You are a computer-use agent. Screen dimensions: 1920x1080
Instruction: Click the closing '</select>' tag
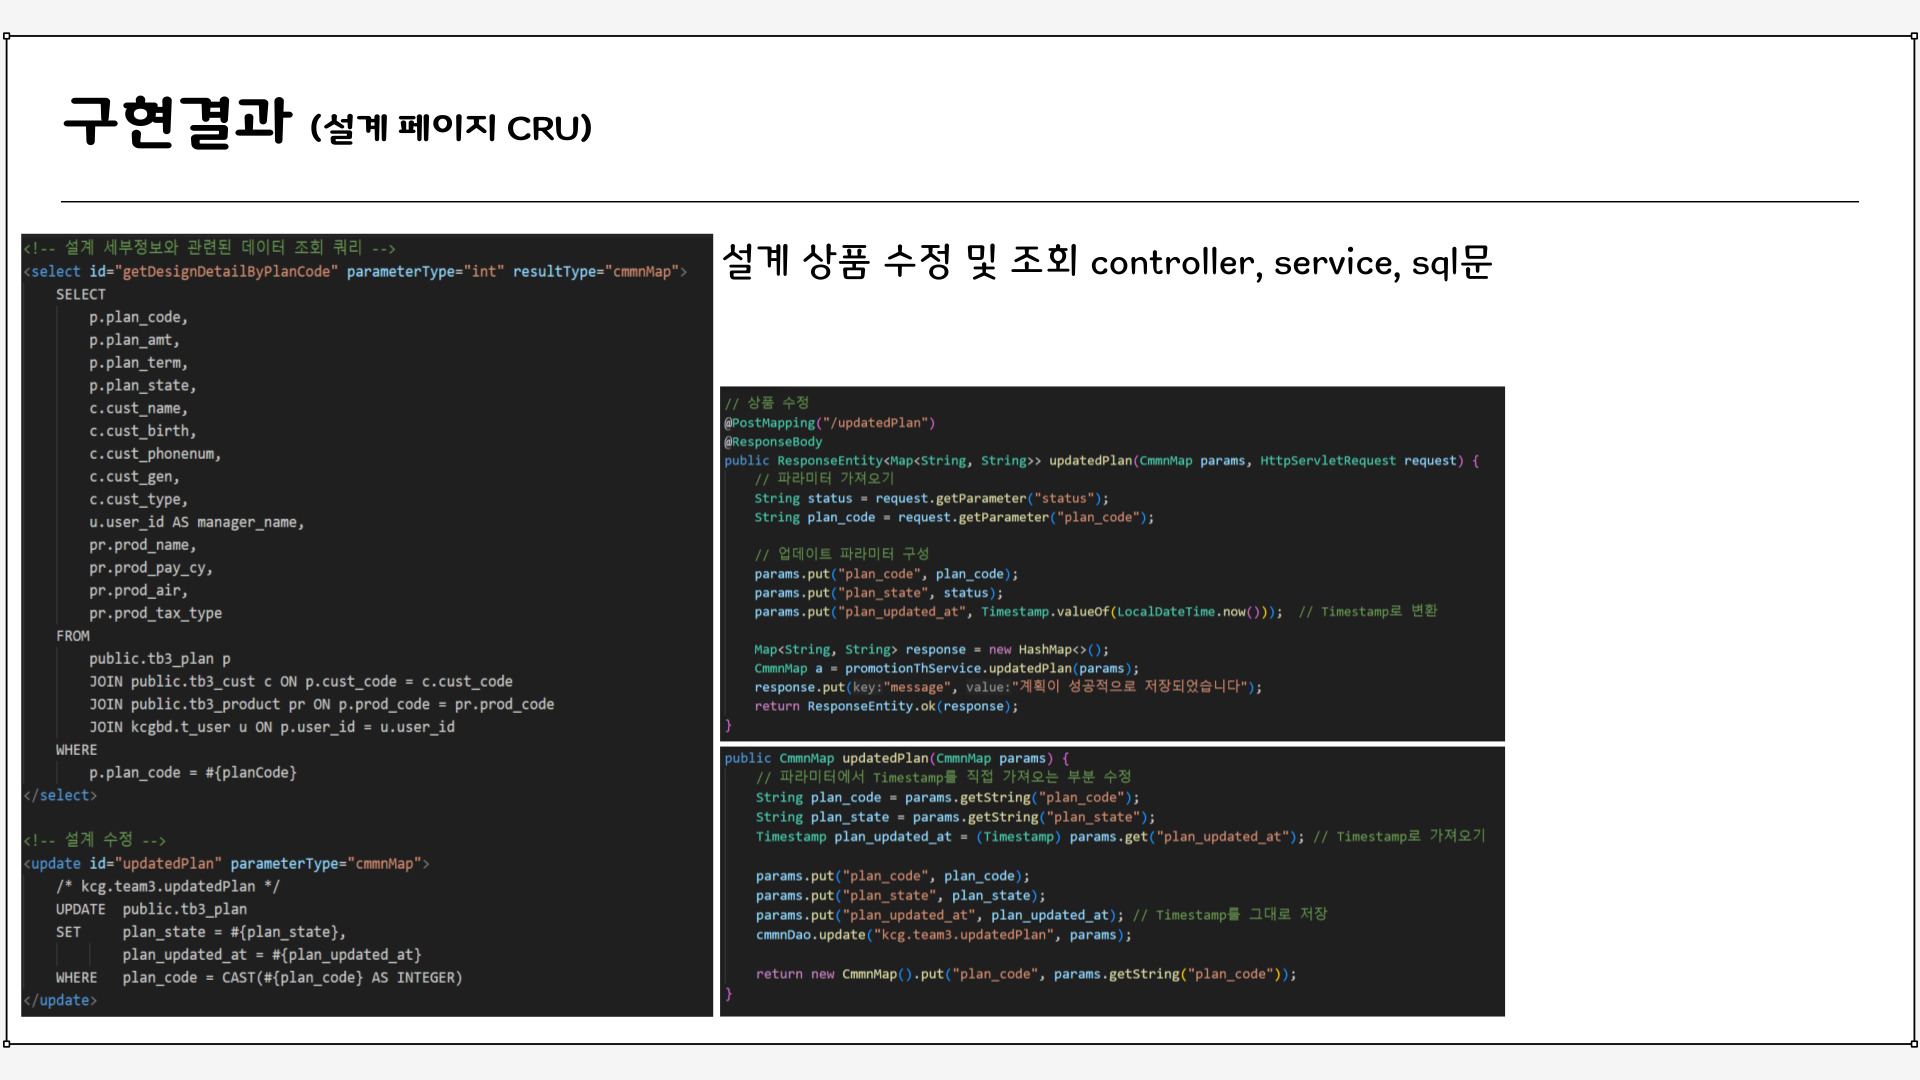[60, 795]
